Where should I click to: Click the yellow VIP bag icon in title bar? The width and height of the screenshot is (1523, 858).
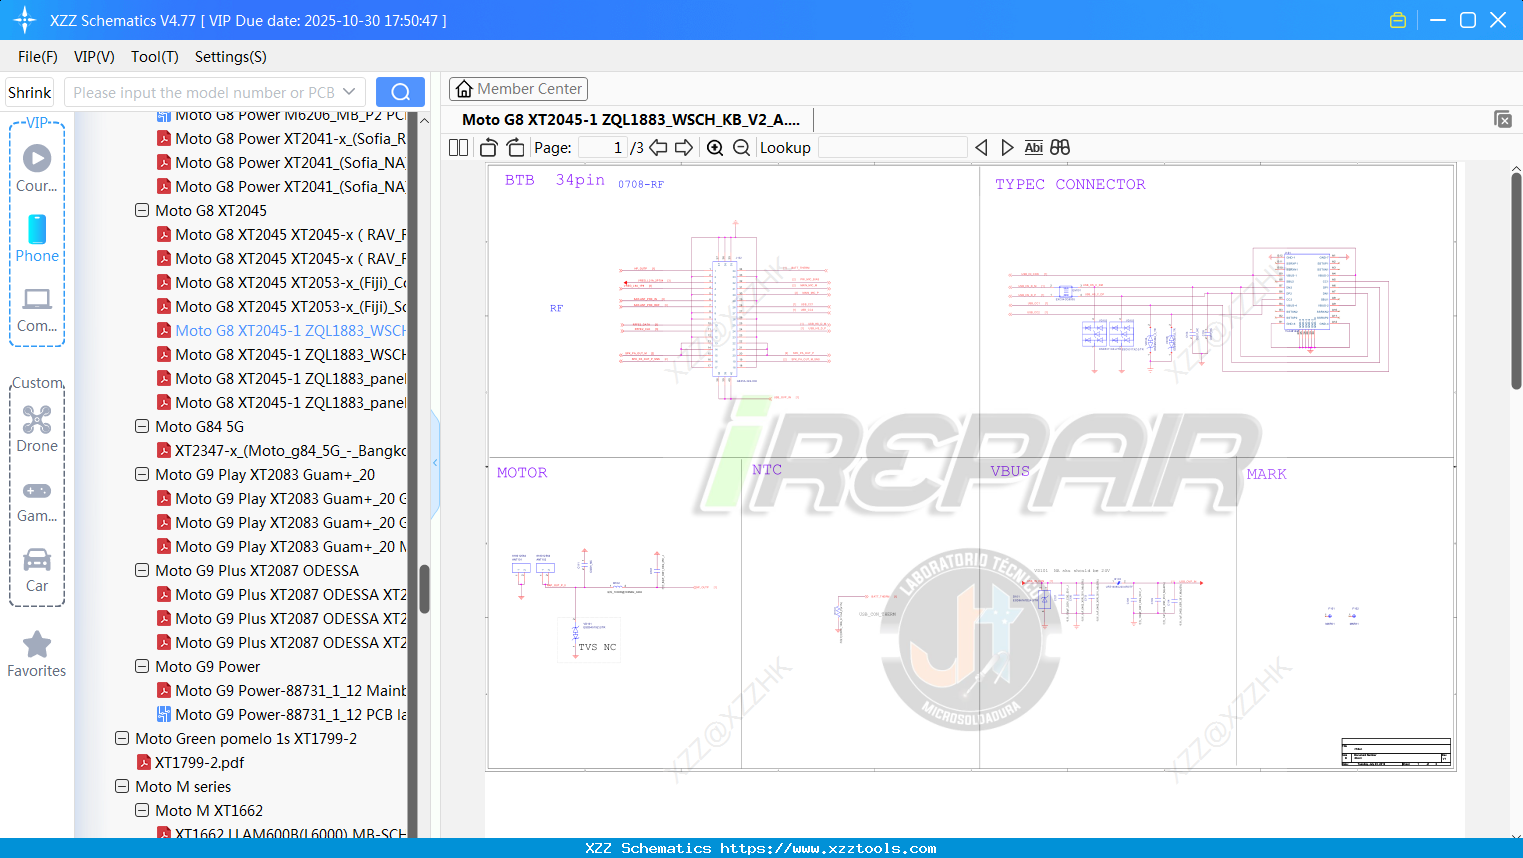pos(1398,20)
